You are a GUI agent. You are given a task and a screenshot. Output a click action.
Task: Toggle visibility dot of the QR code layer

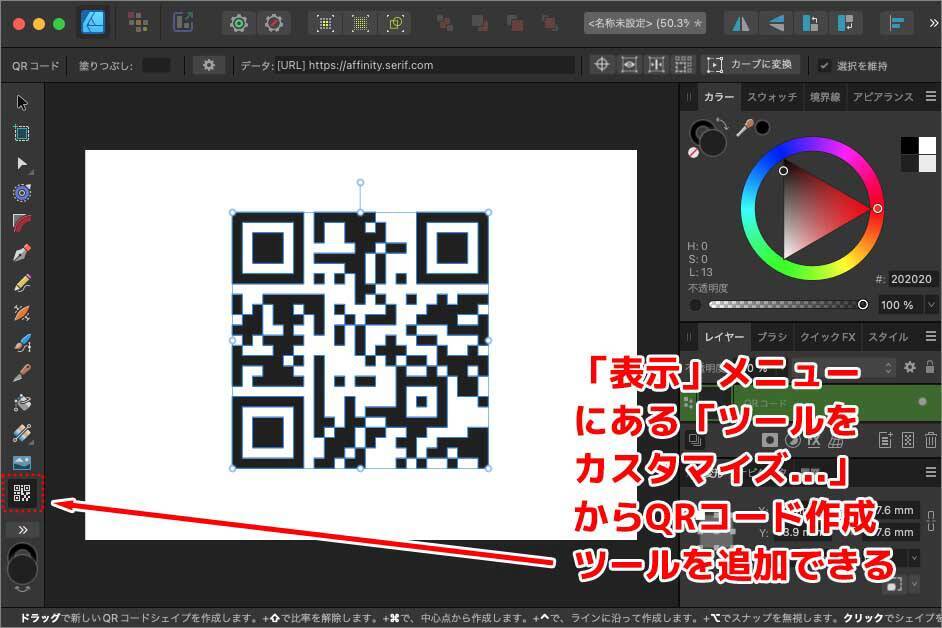tap(922, 401)
